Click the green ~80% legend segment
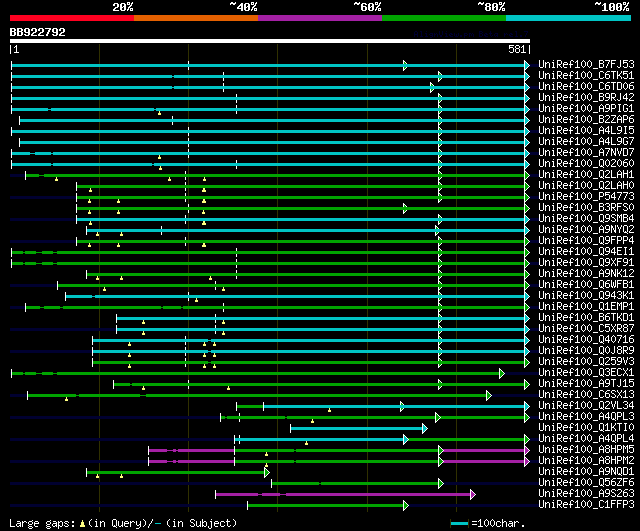 444,18
